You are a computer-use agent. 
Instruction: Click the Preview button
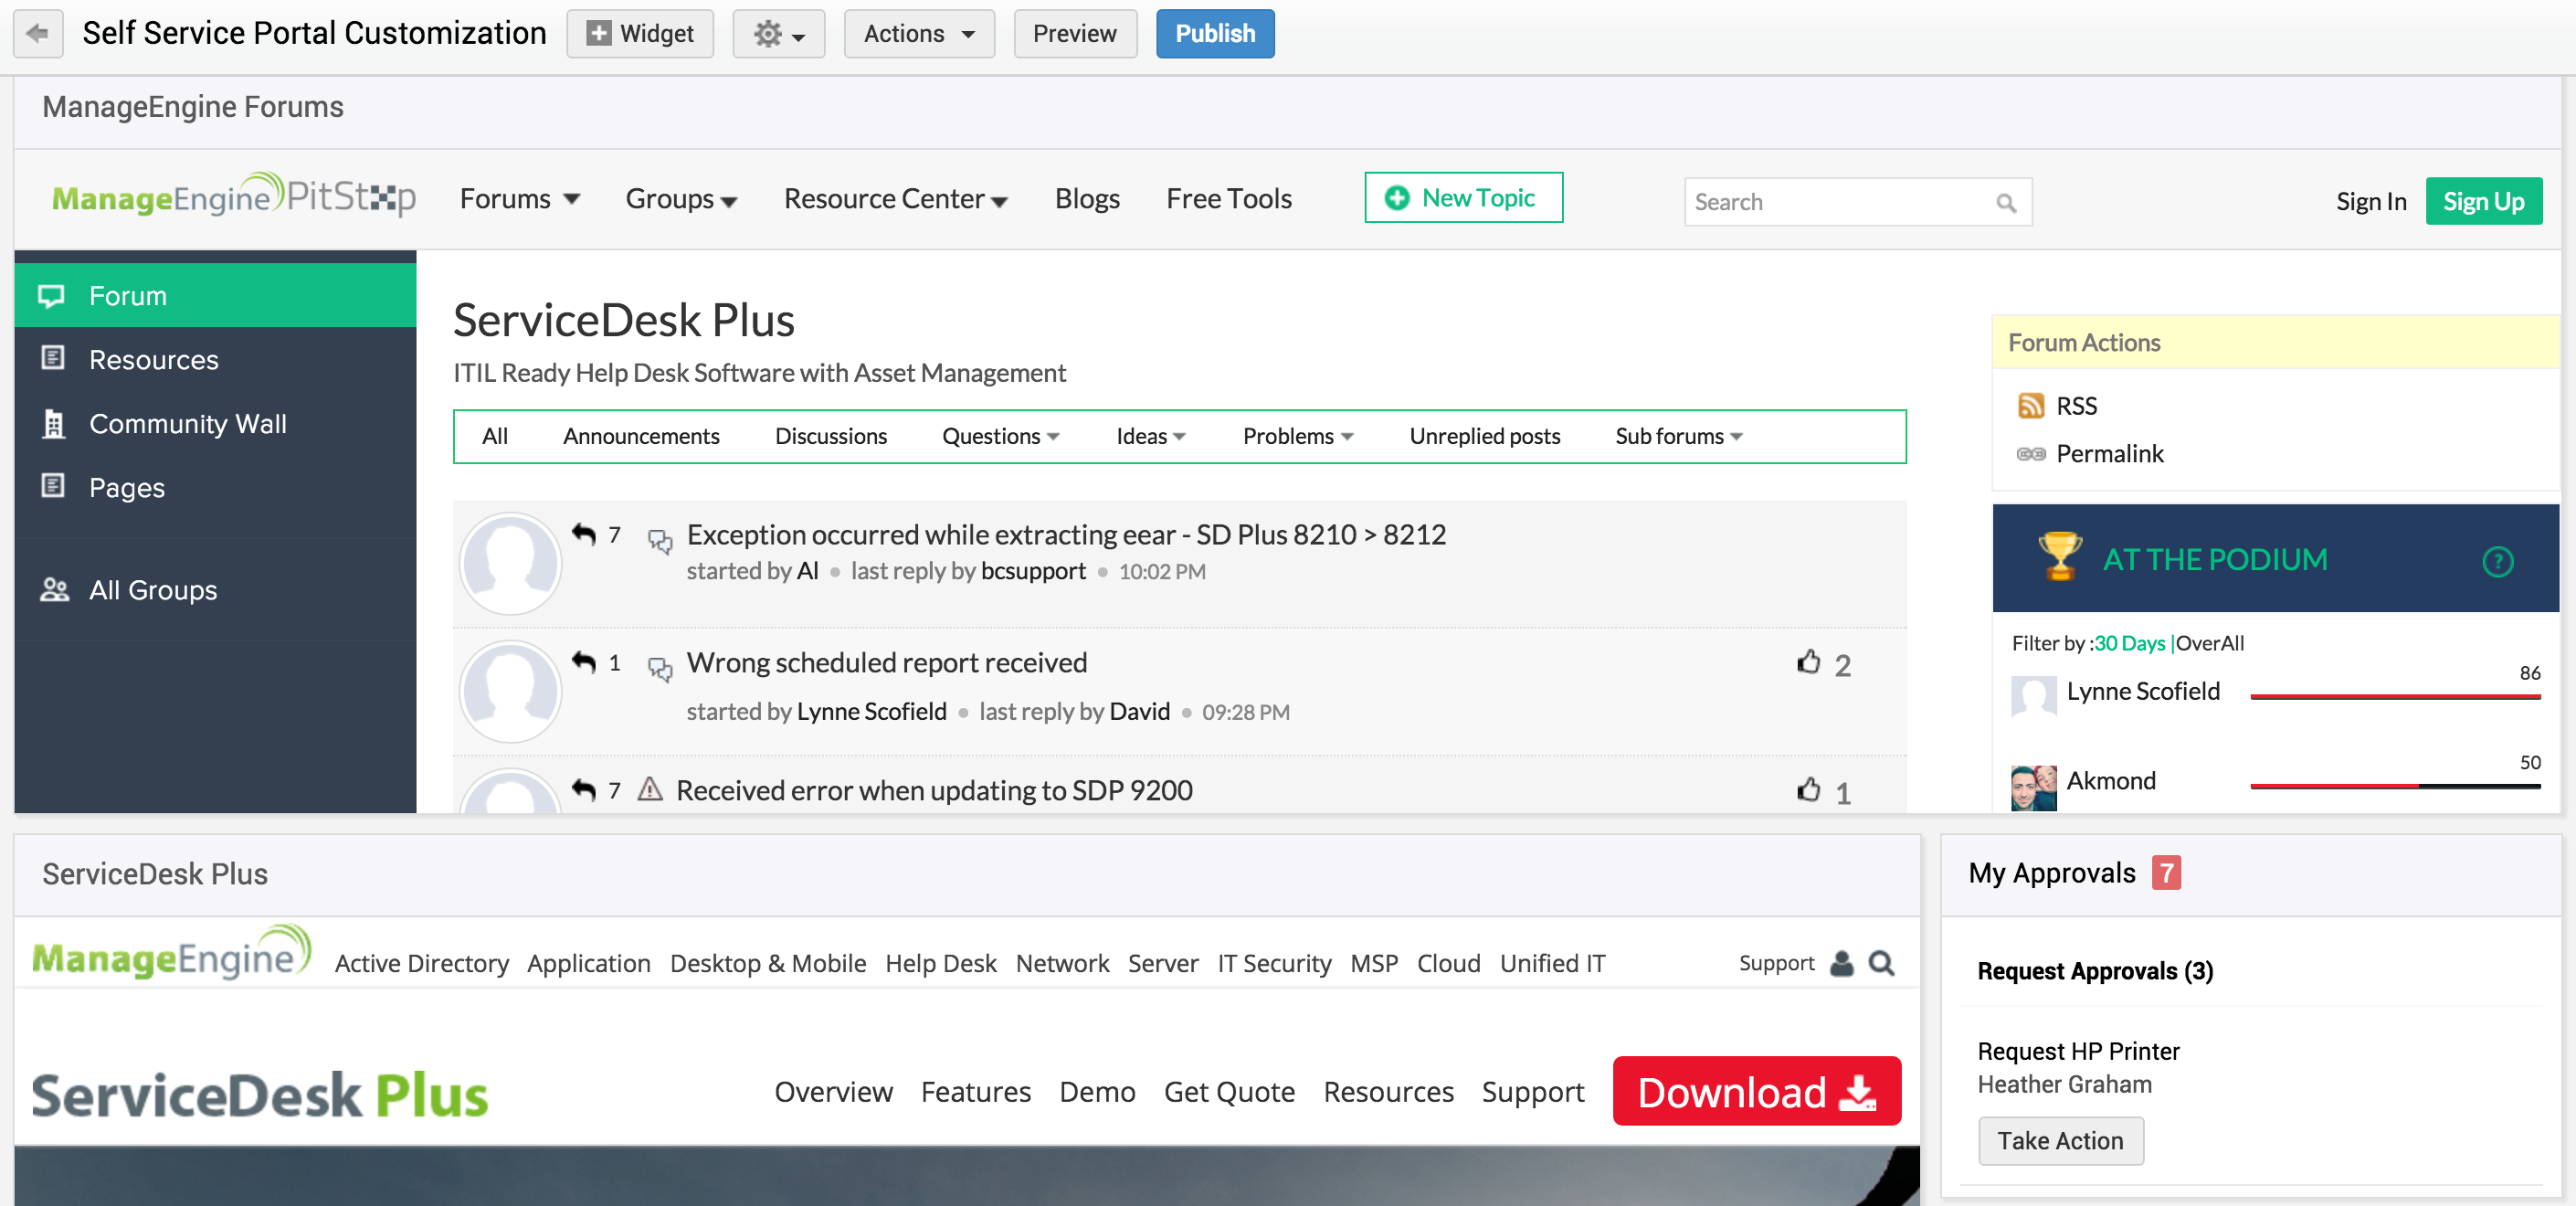[1075, 34]
